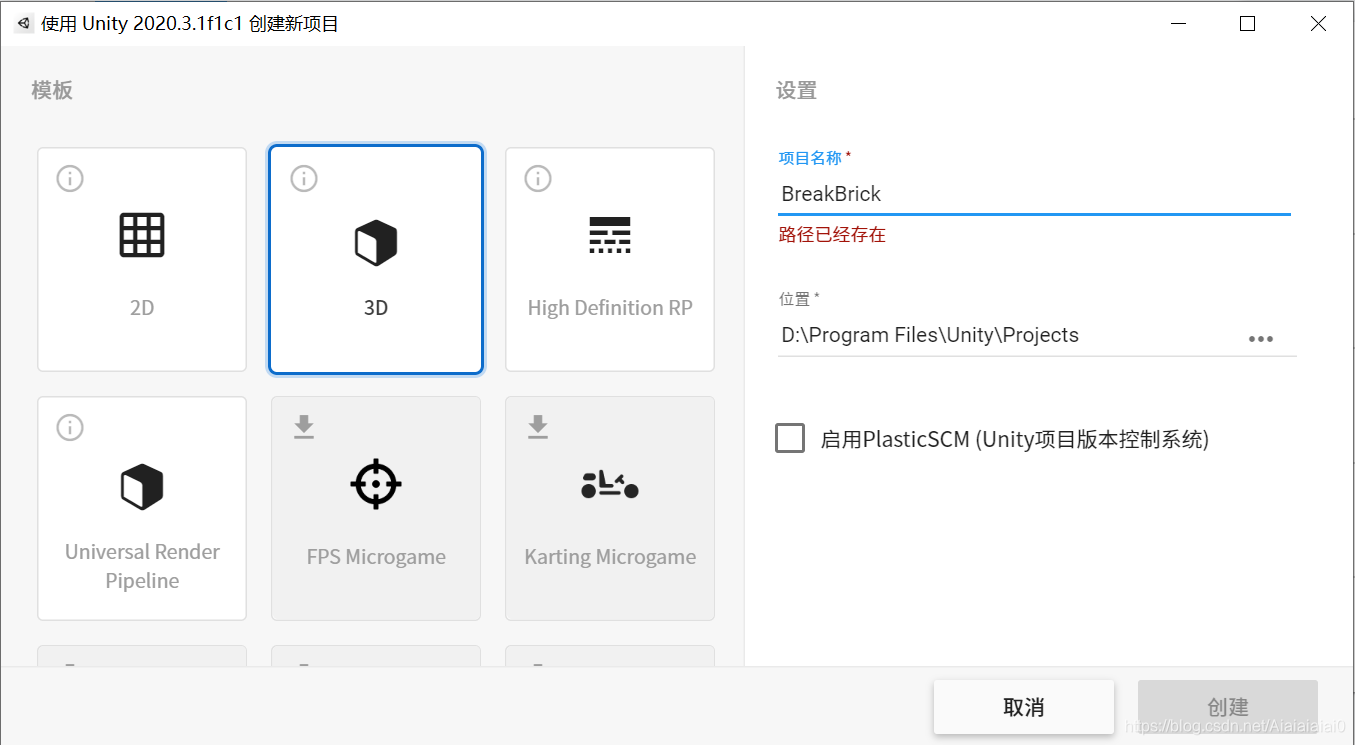The width and height of the screenshot is (1355, 745).
Task: Select the 3D template label
Action: tap(376, 308)
